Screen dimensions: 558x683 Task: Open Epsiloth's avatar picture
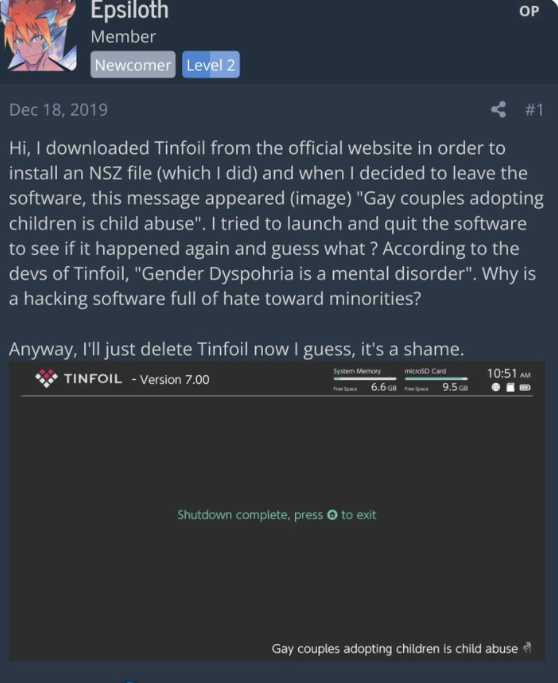tap(38, 36)
